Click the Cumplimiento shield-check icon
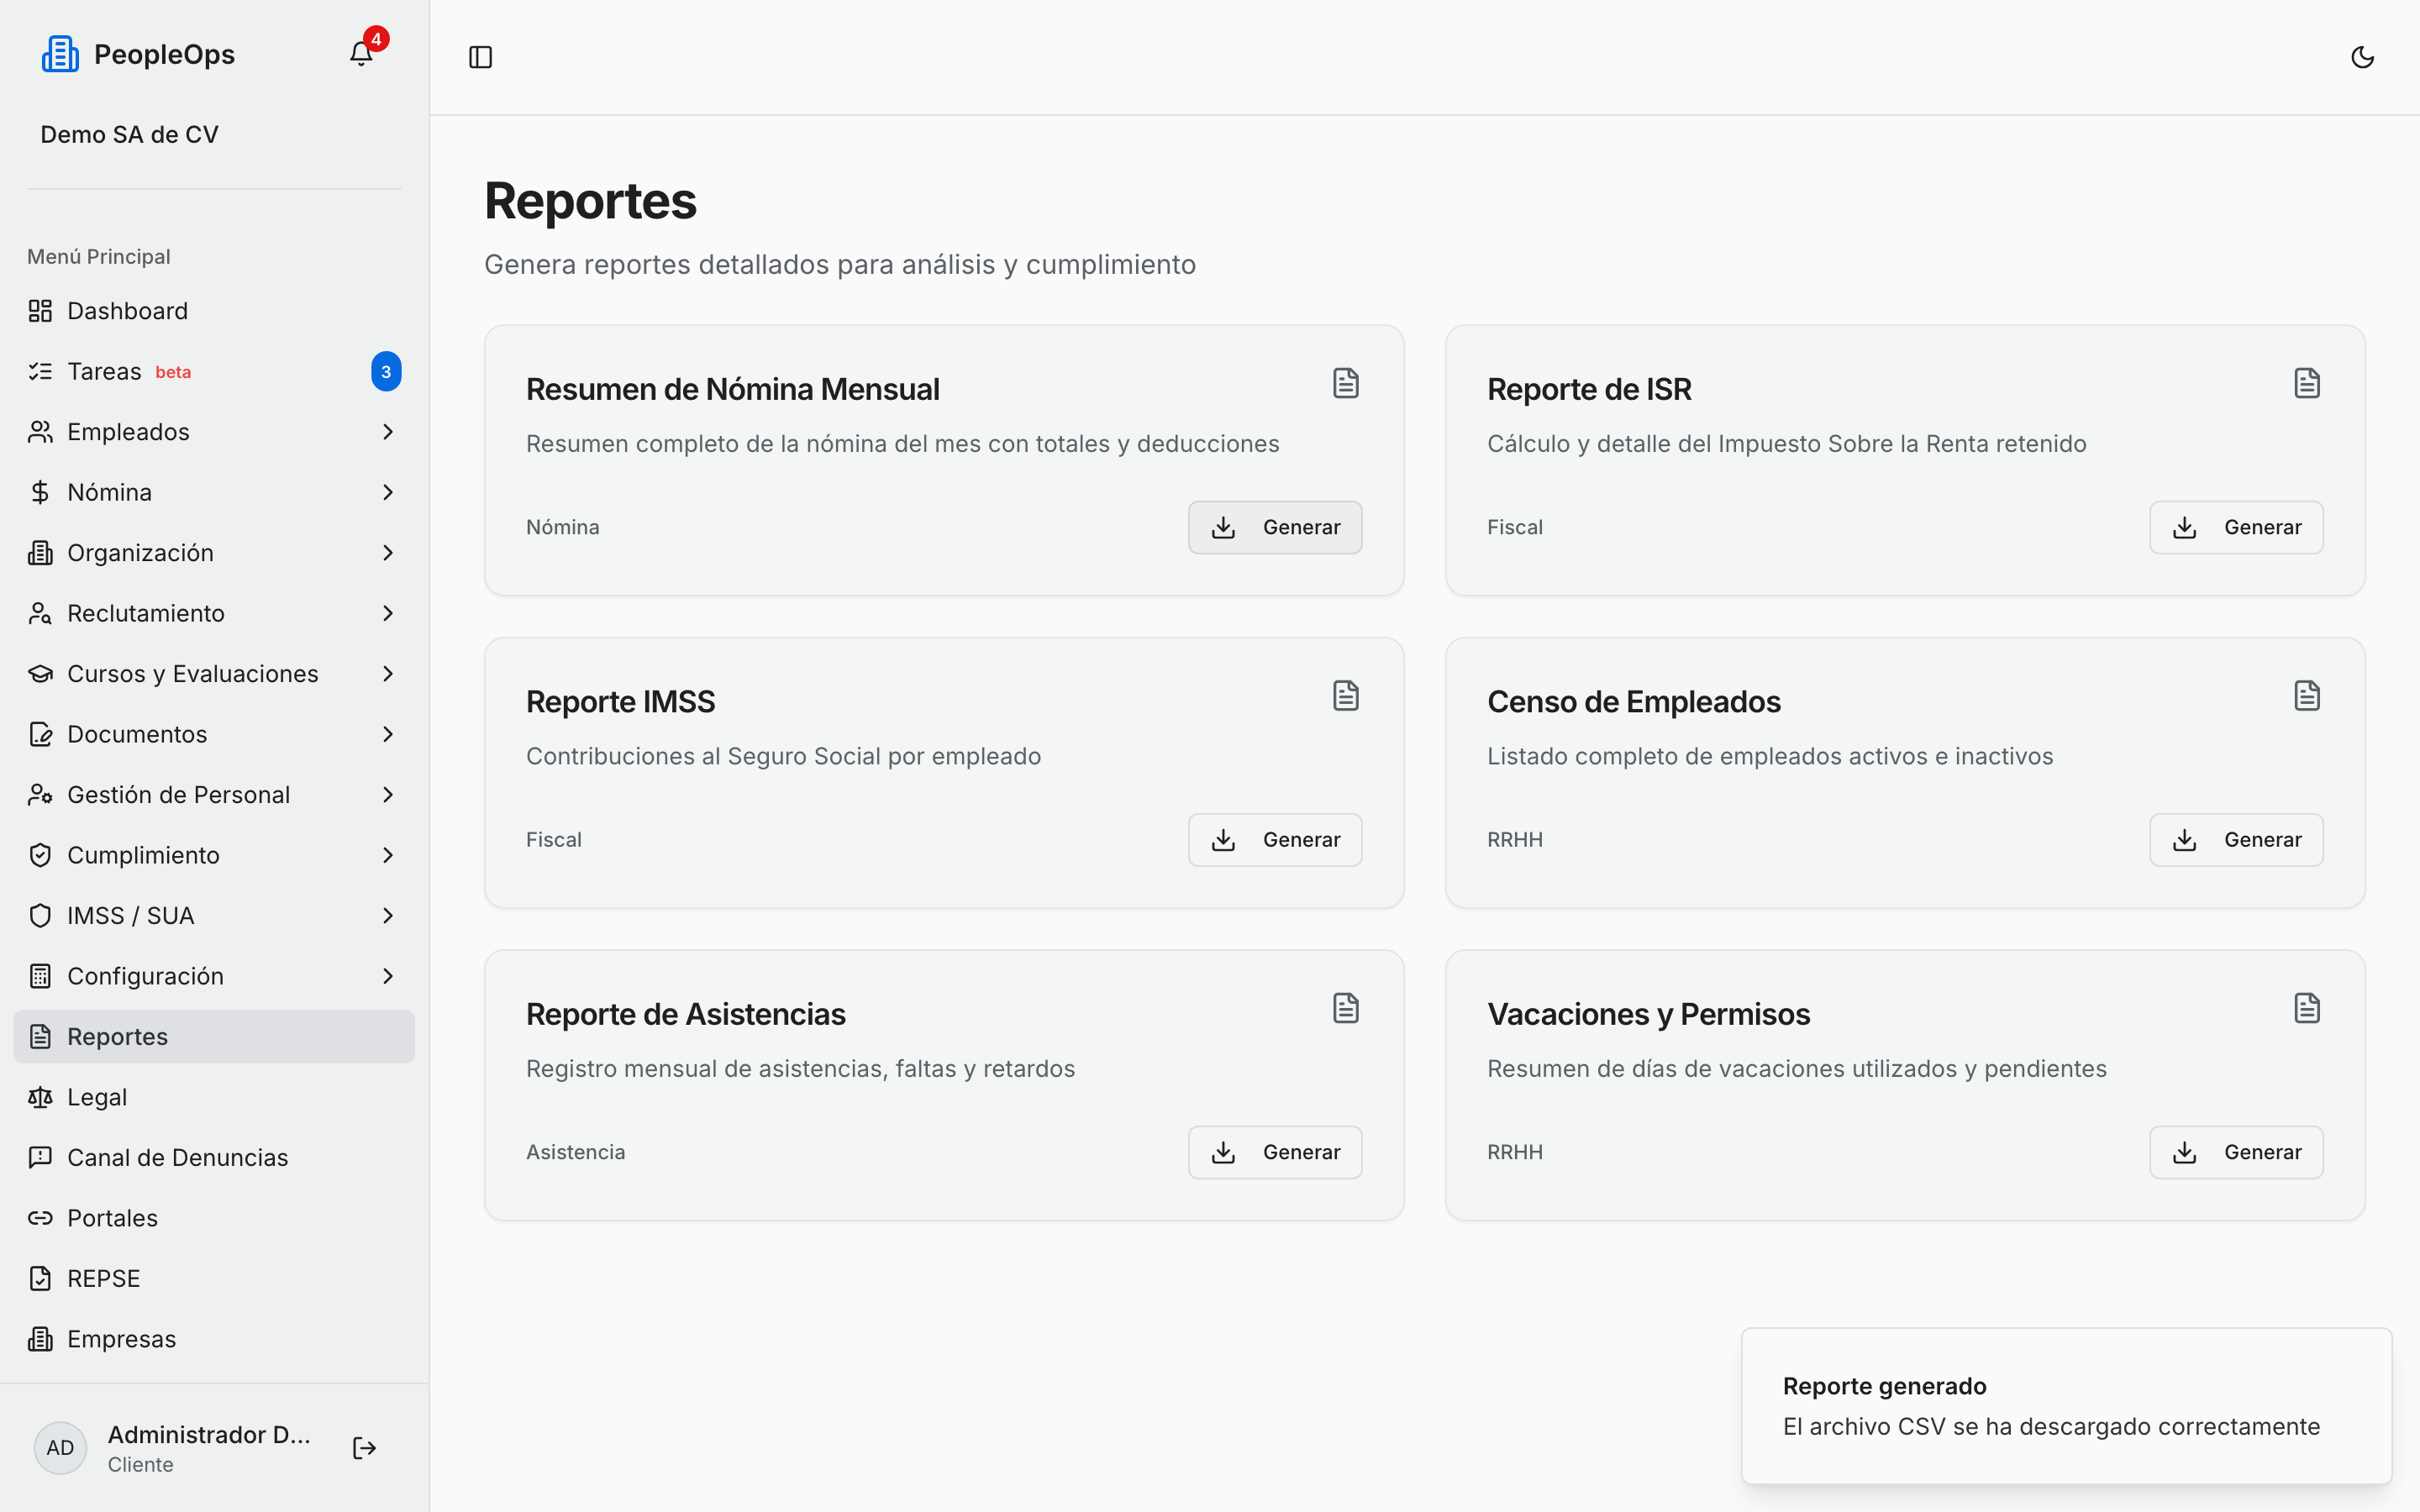Viewport: 2420px width, 1512px height. pyautogui.click(x=40, y=855)
